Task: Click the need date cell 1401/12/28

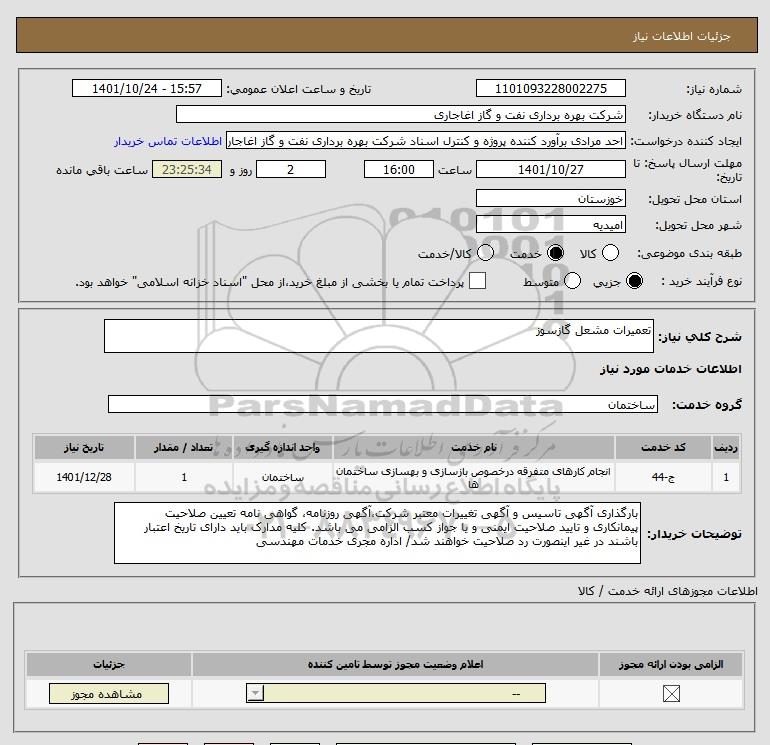Action: (x=84, y=477)
